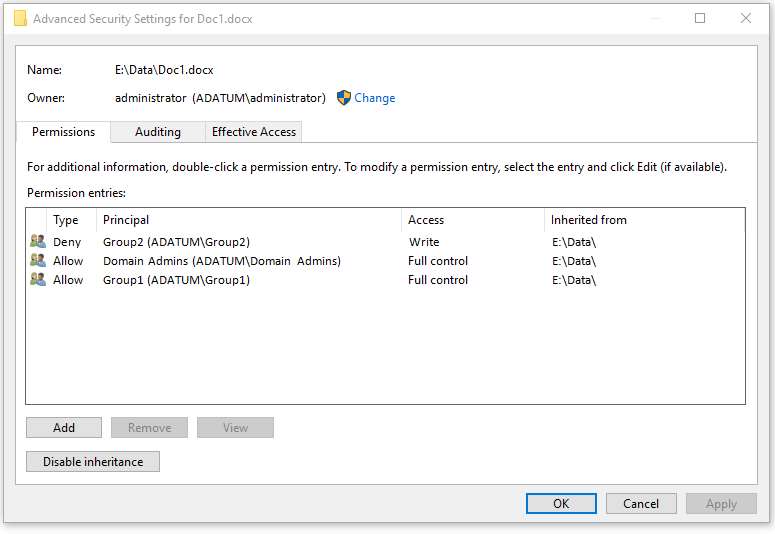Click the folder icon in title bar
Viewport: 775px width, 534px height.
click(x=20, y=18)
